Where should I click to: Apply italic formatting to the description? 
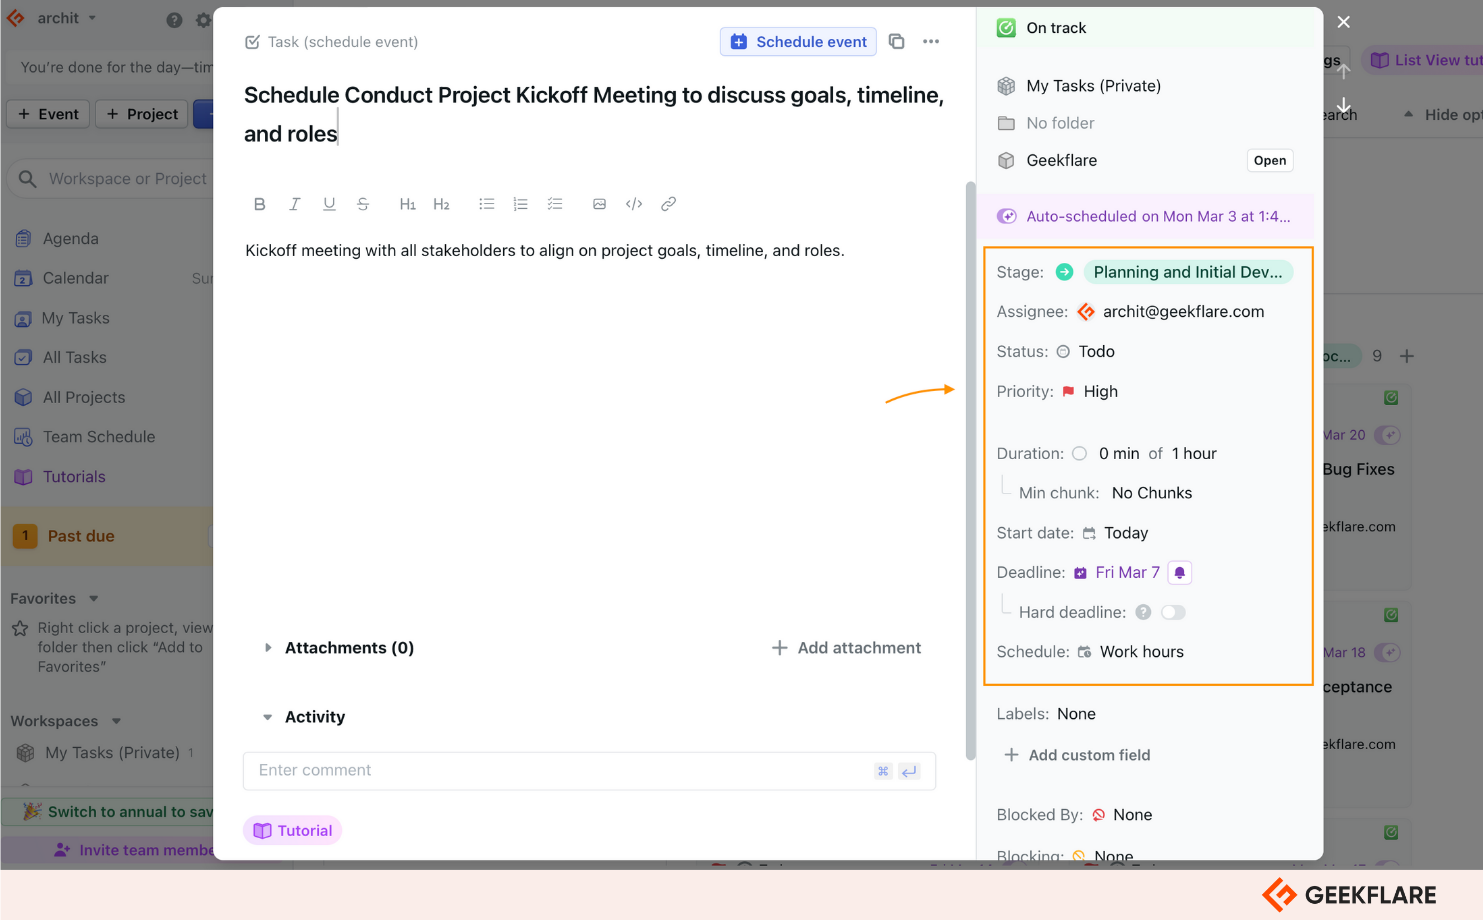[294, 204]
